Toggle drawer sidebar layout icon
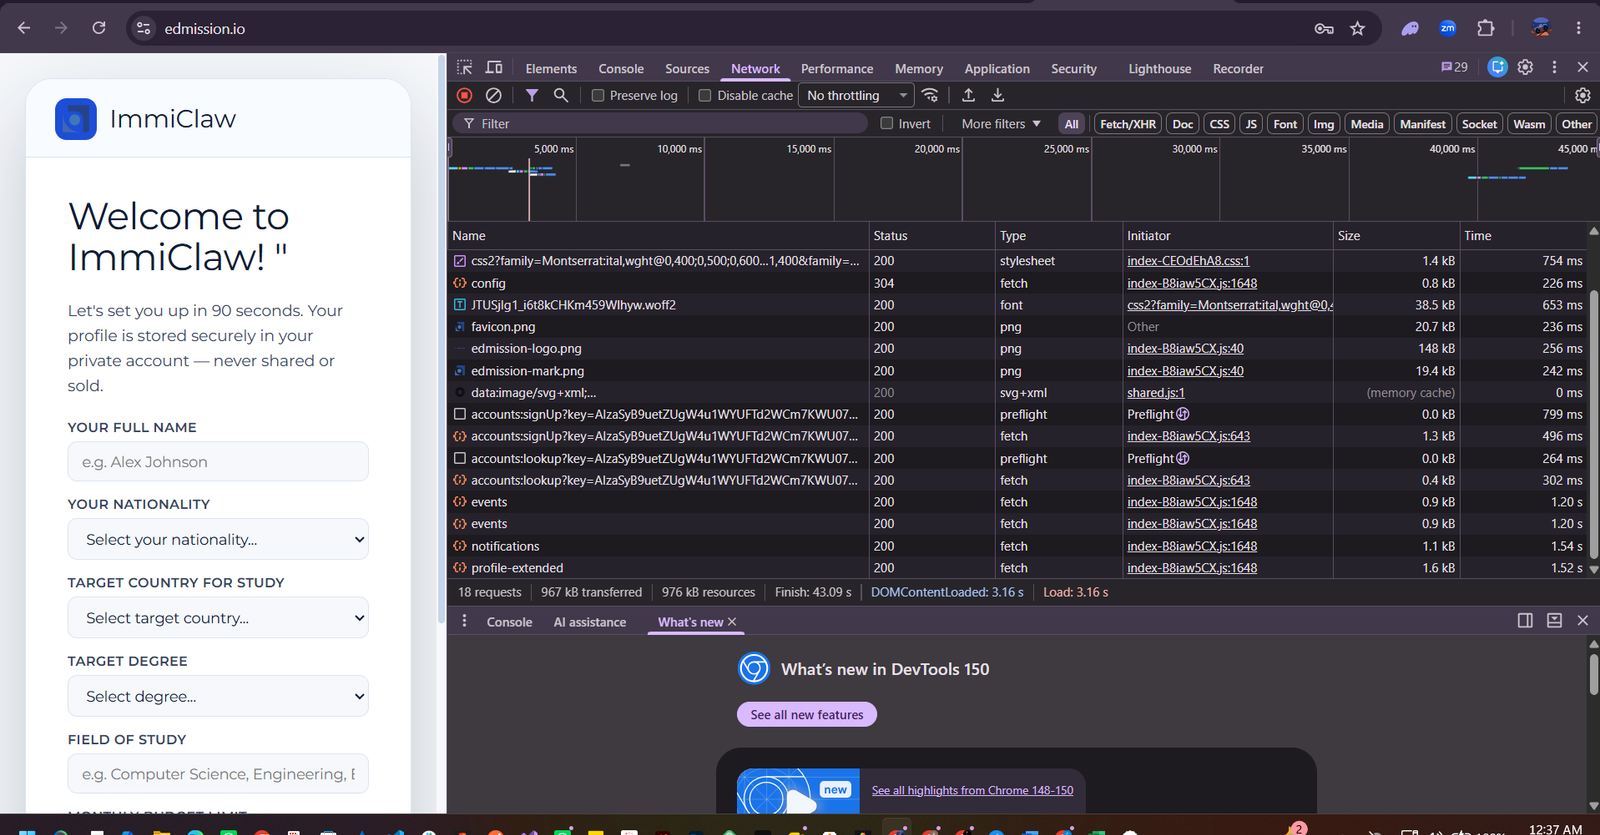 tap(1525, 620)
